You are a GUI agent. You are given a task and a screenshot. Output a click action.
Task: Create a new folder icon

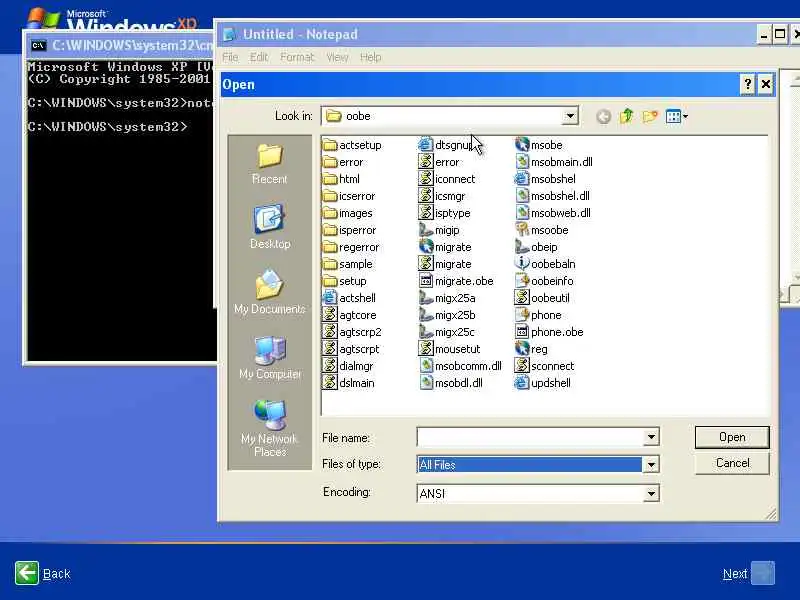point(650,116)
